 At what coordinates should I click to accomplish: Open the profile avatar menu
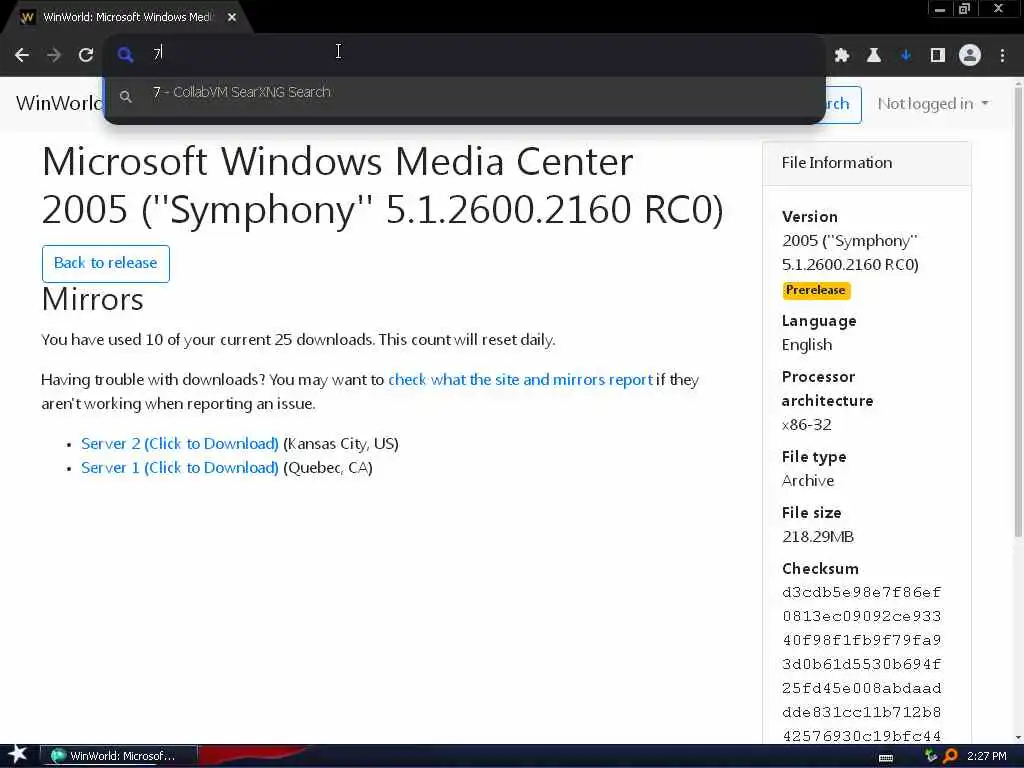click(x=970, y=56)
